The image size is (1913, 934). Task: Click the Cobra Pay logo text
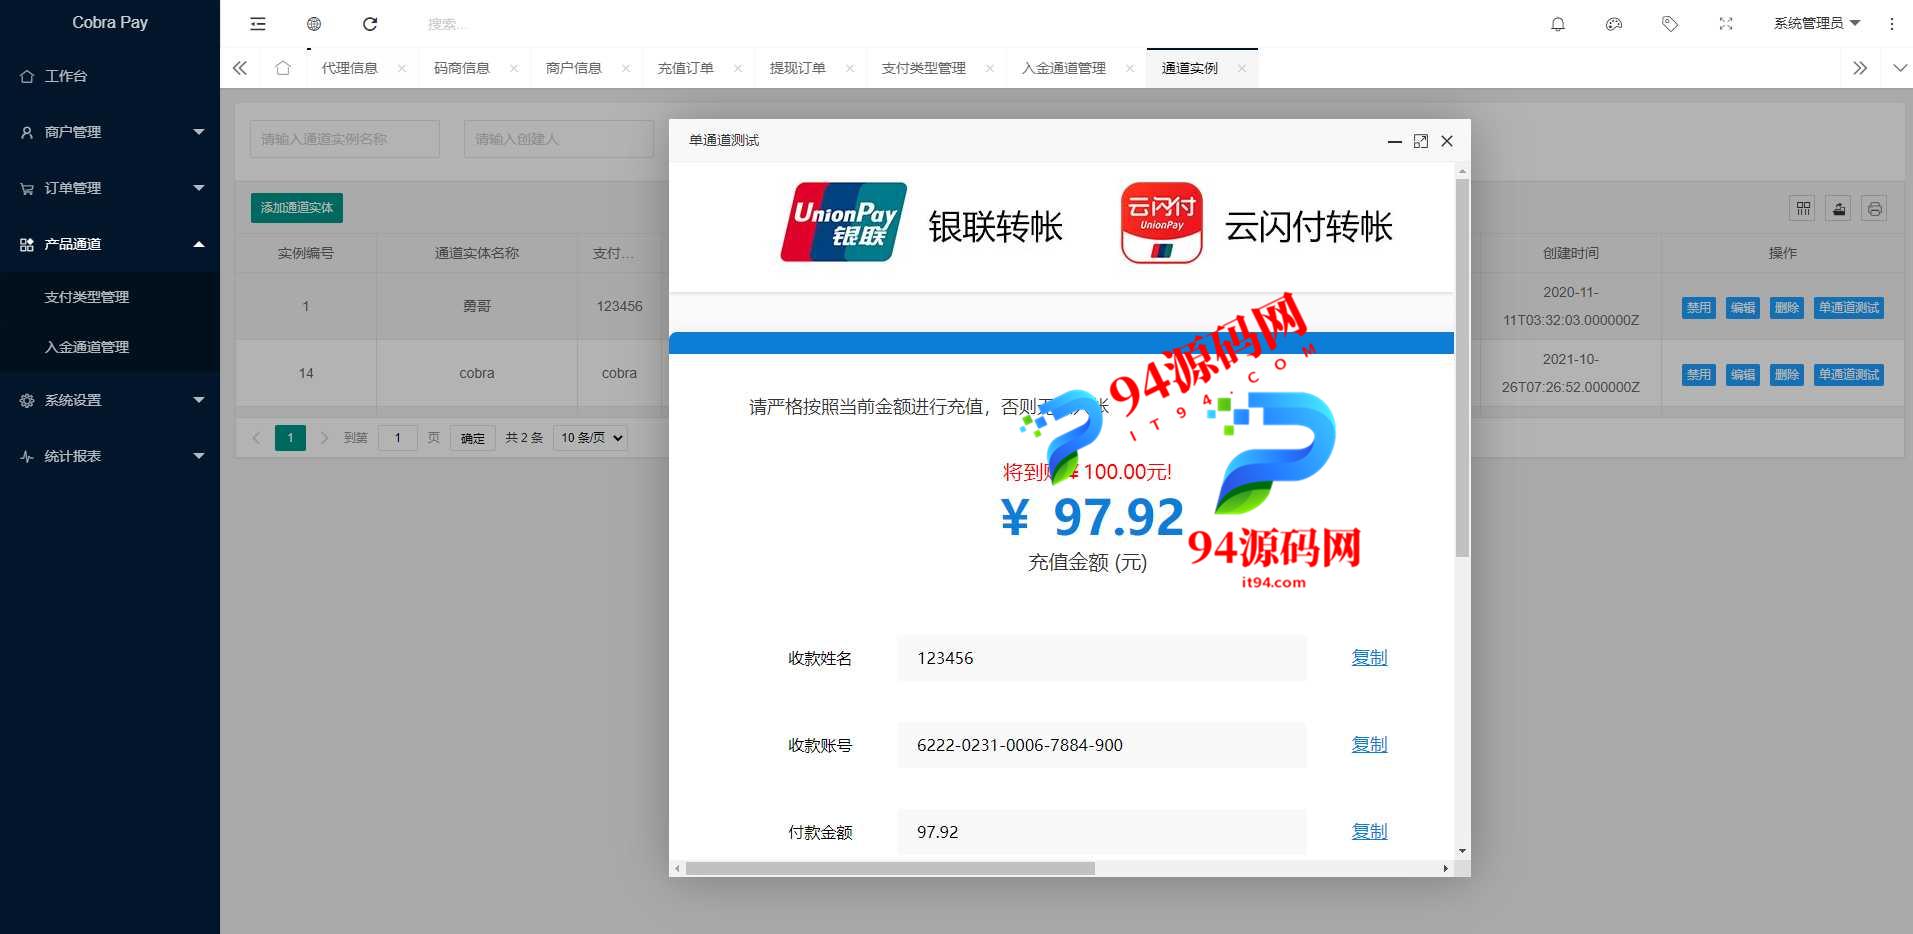[110, 22]
